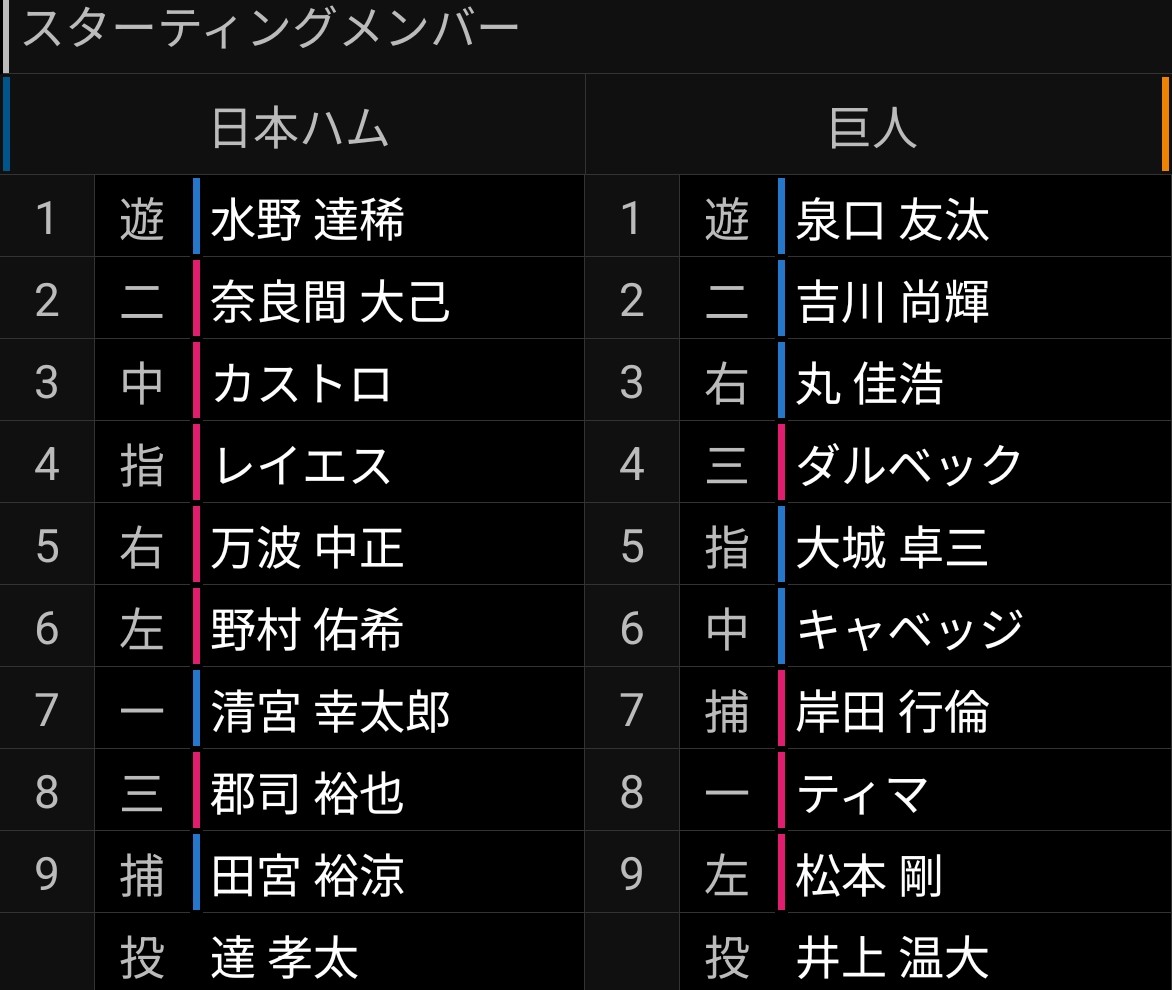Image resolution: width=1172 pixels, height=990 pixels.
Task: Select 万波 中正 entry
Action: click(x=307, y=548)
